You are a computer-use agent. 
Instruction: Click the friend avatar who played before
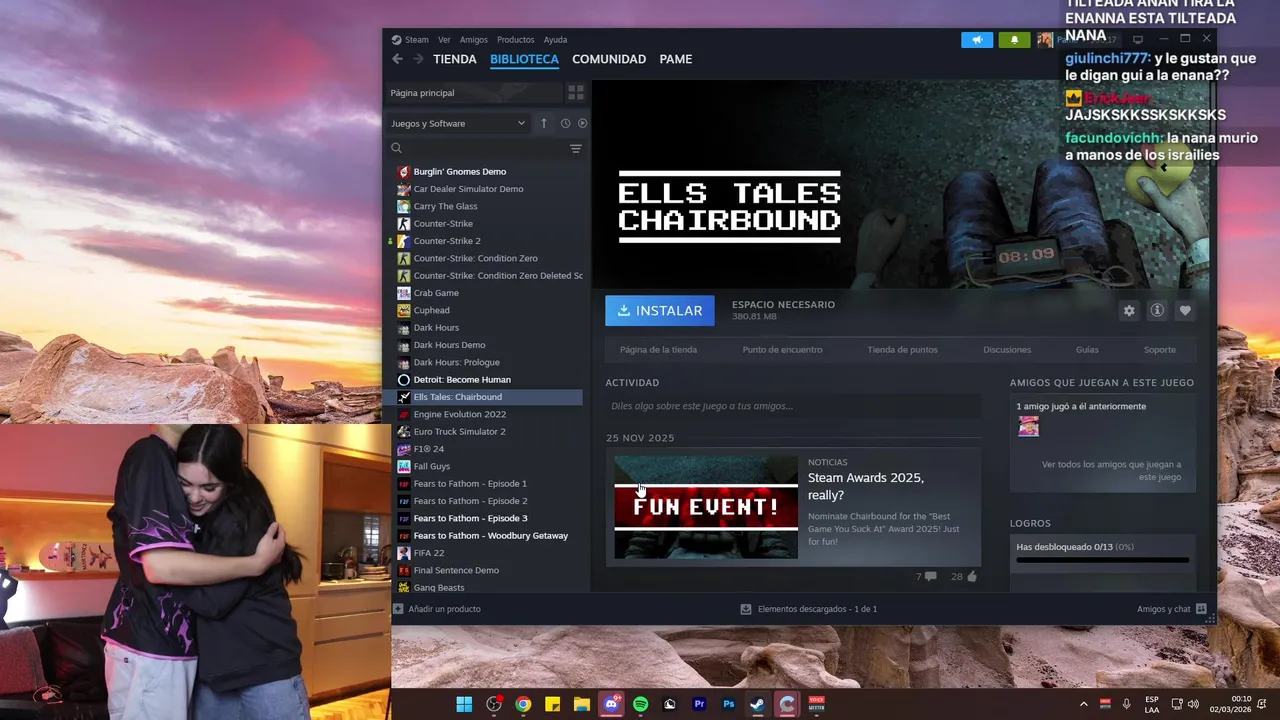(x=1028, y=427)
